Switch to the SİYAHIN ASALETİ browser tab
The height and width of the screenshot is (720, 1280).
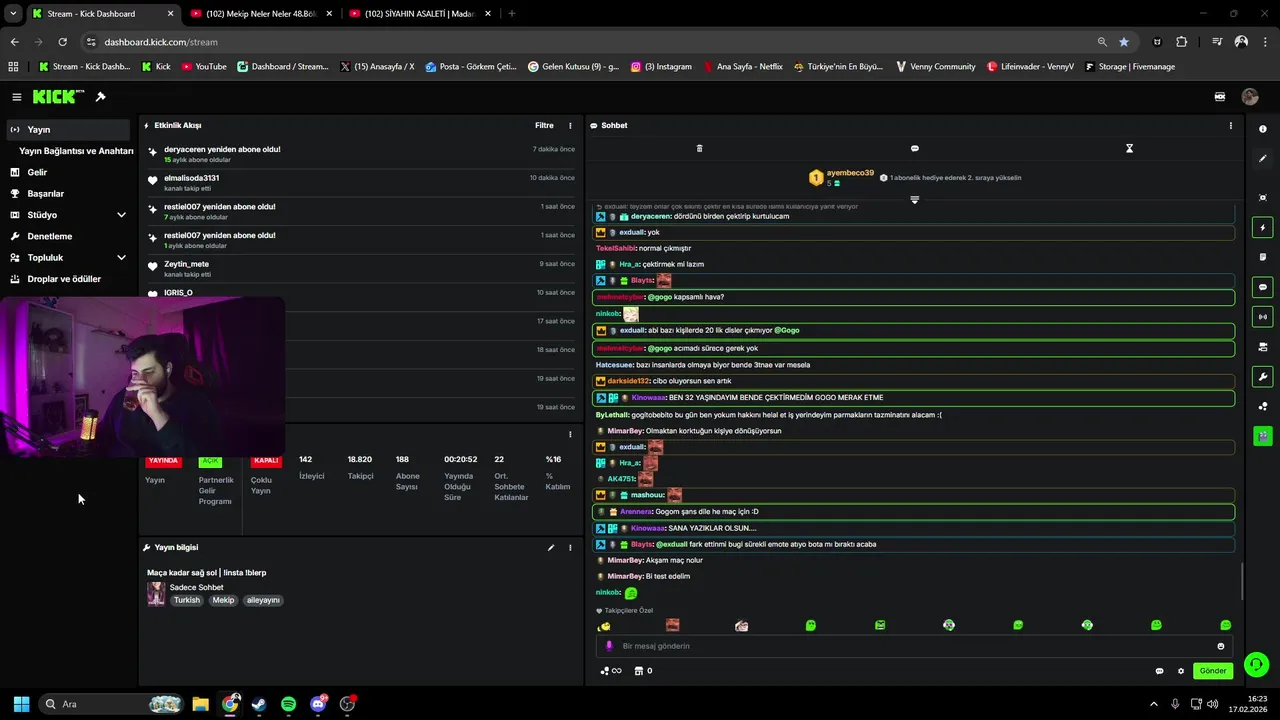[418, 14]
